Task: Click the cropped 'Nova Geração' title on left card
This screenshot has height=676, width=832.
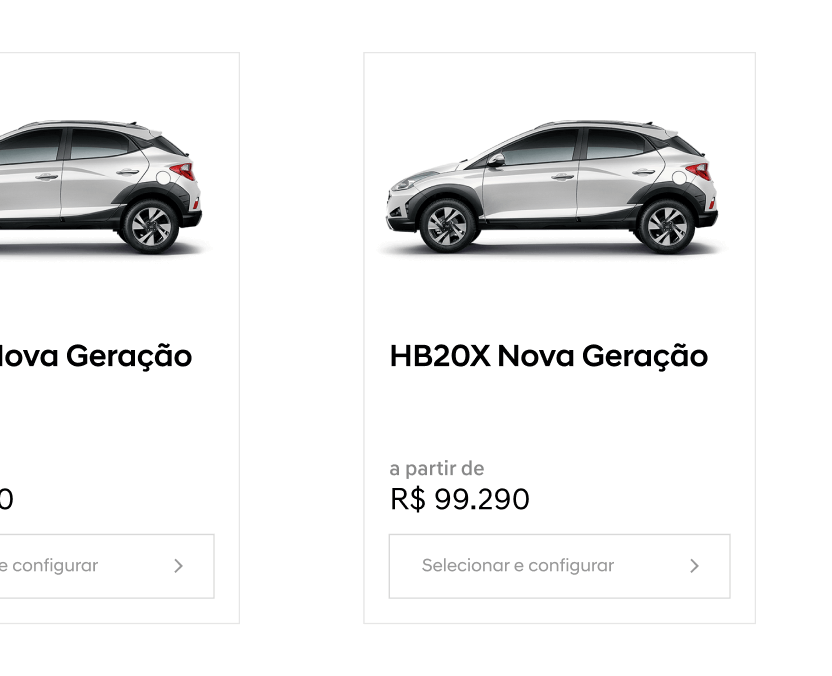Action: 96,356
